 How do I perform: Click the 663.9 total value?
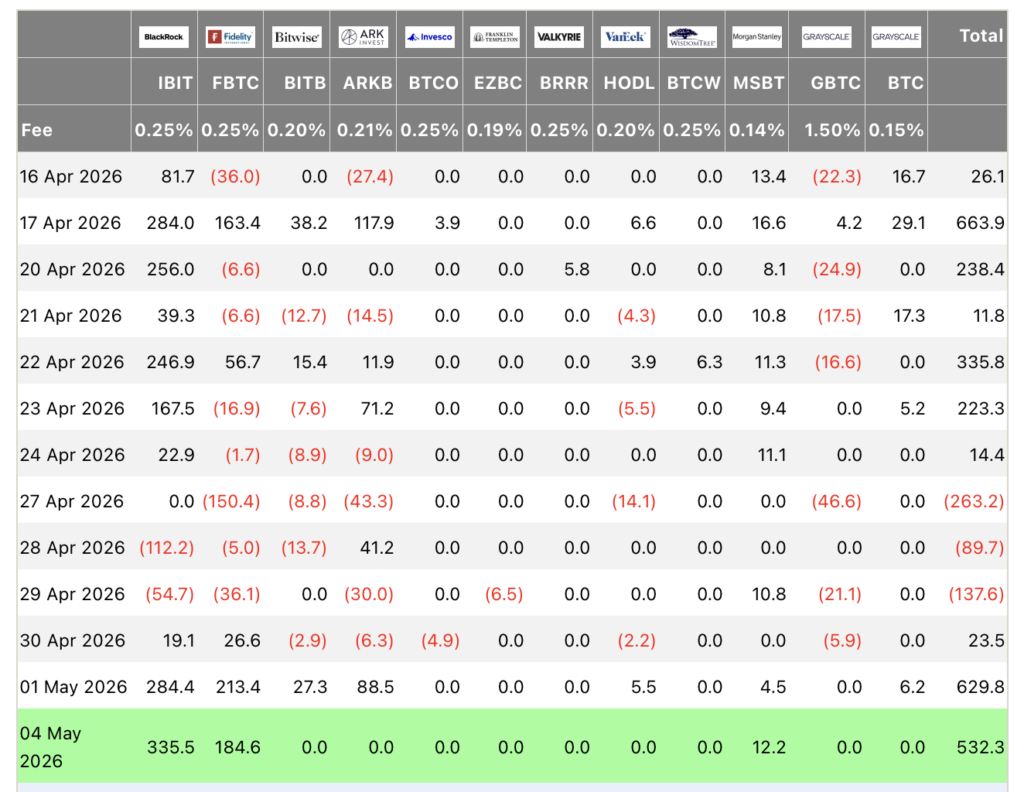(980, 223)
